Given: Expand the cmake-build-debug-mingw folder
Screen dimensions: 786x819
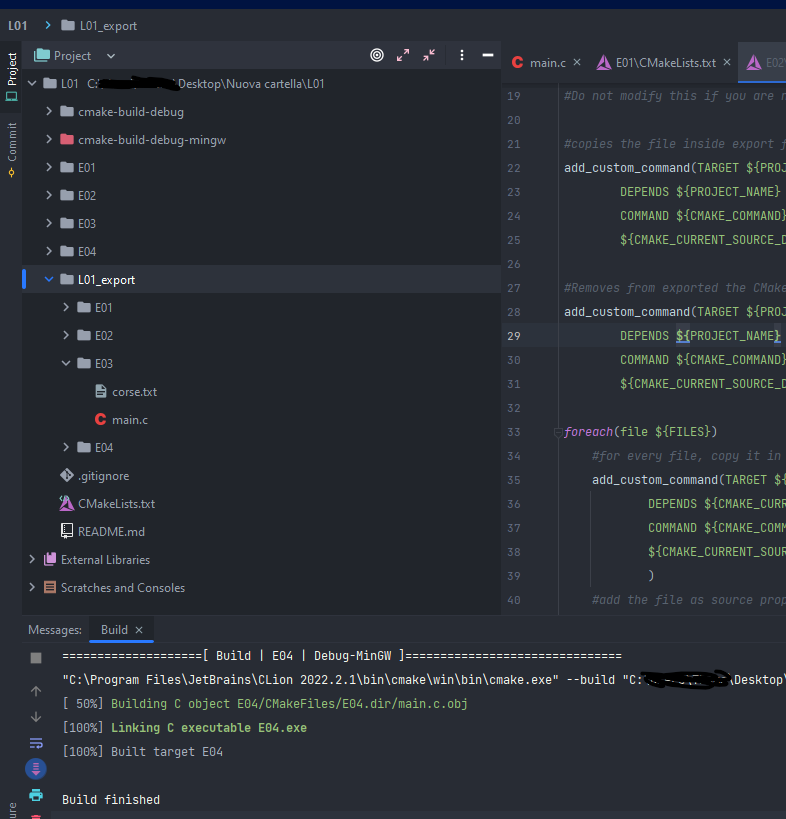Looking at the screenshot, I should (x=49, y=139).
